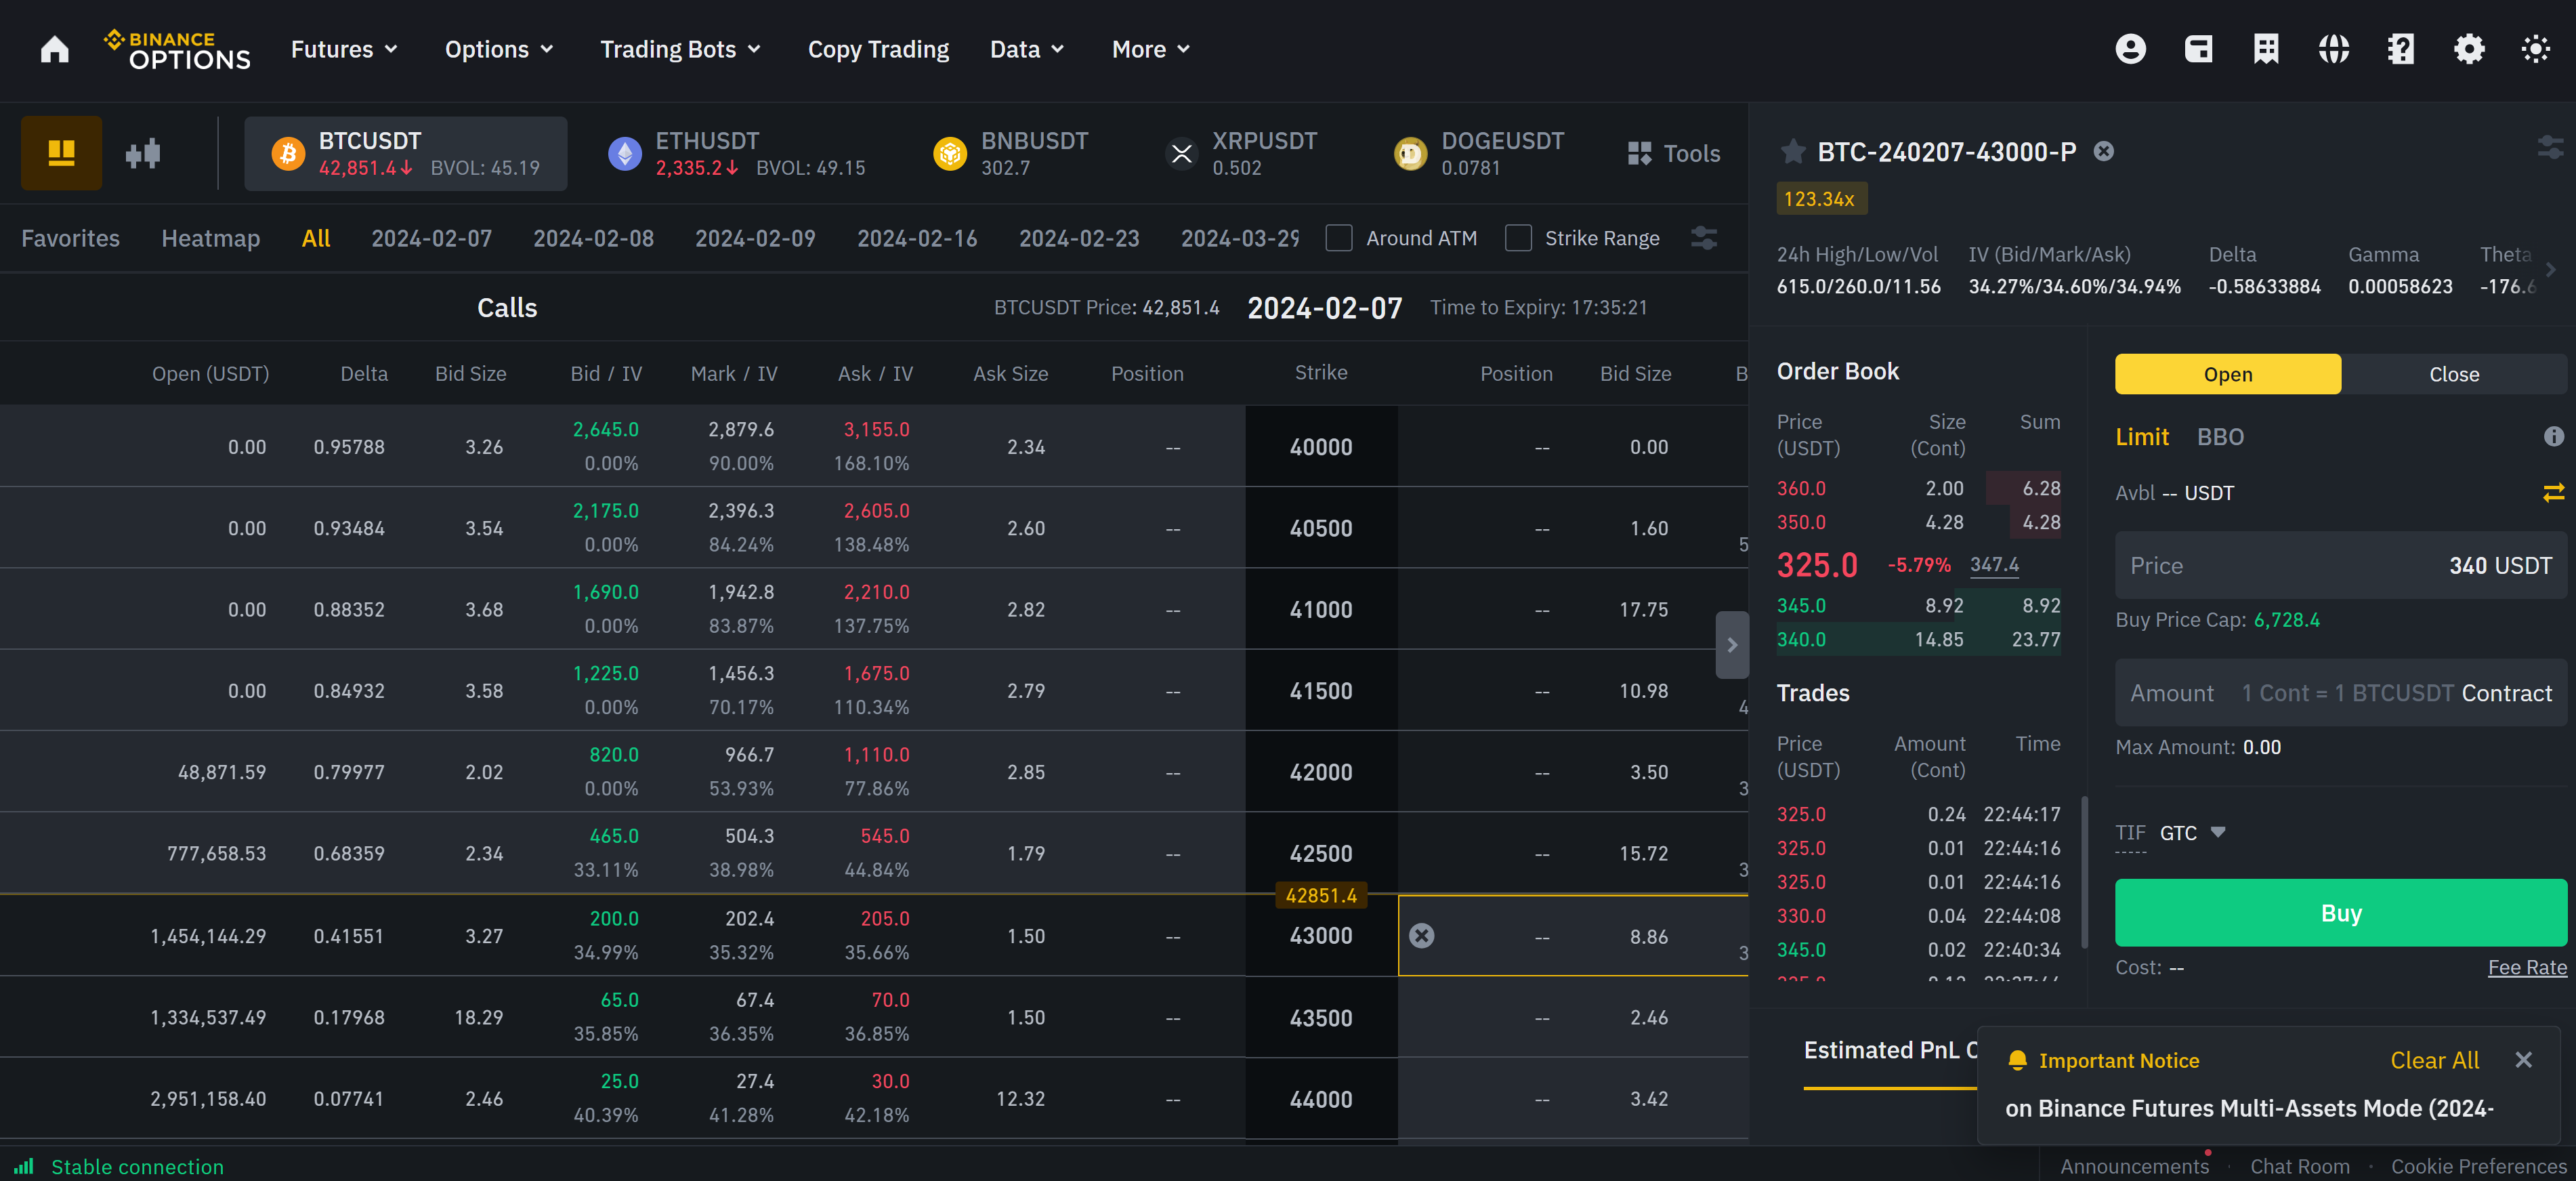Click the Price input field

point(2340,566)
